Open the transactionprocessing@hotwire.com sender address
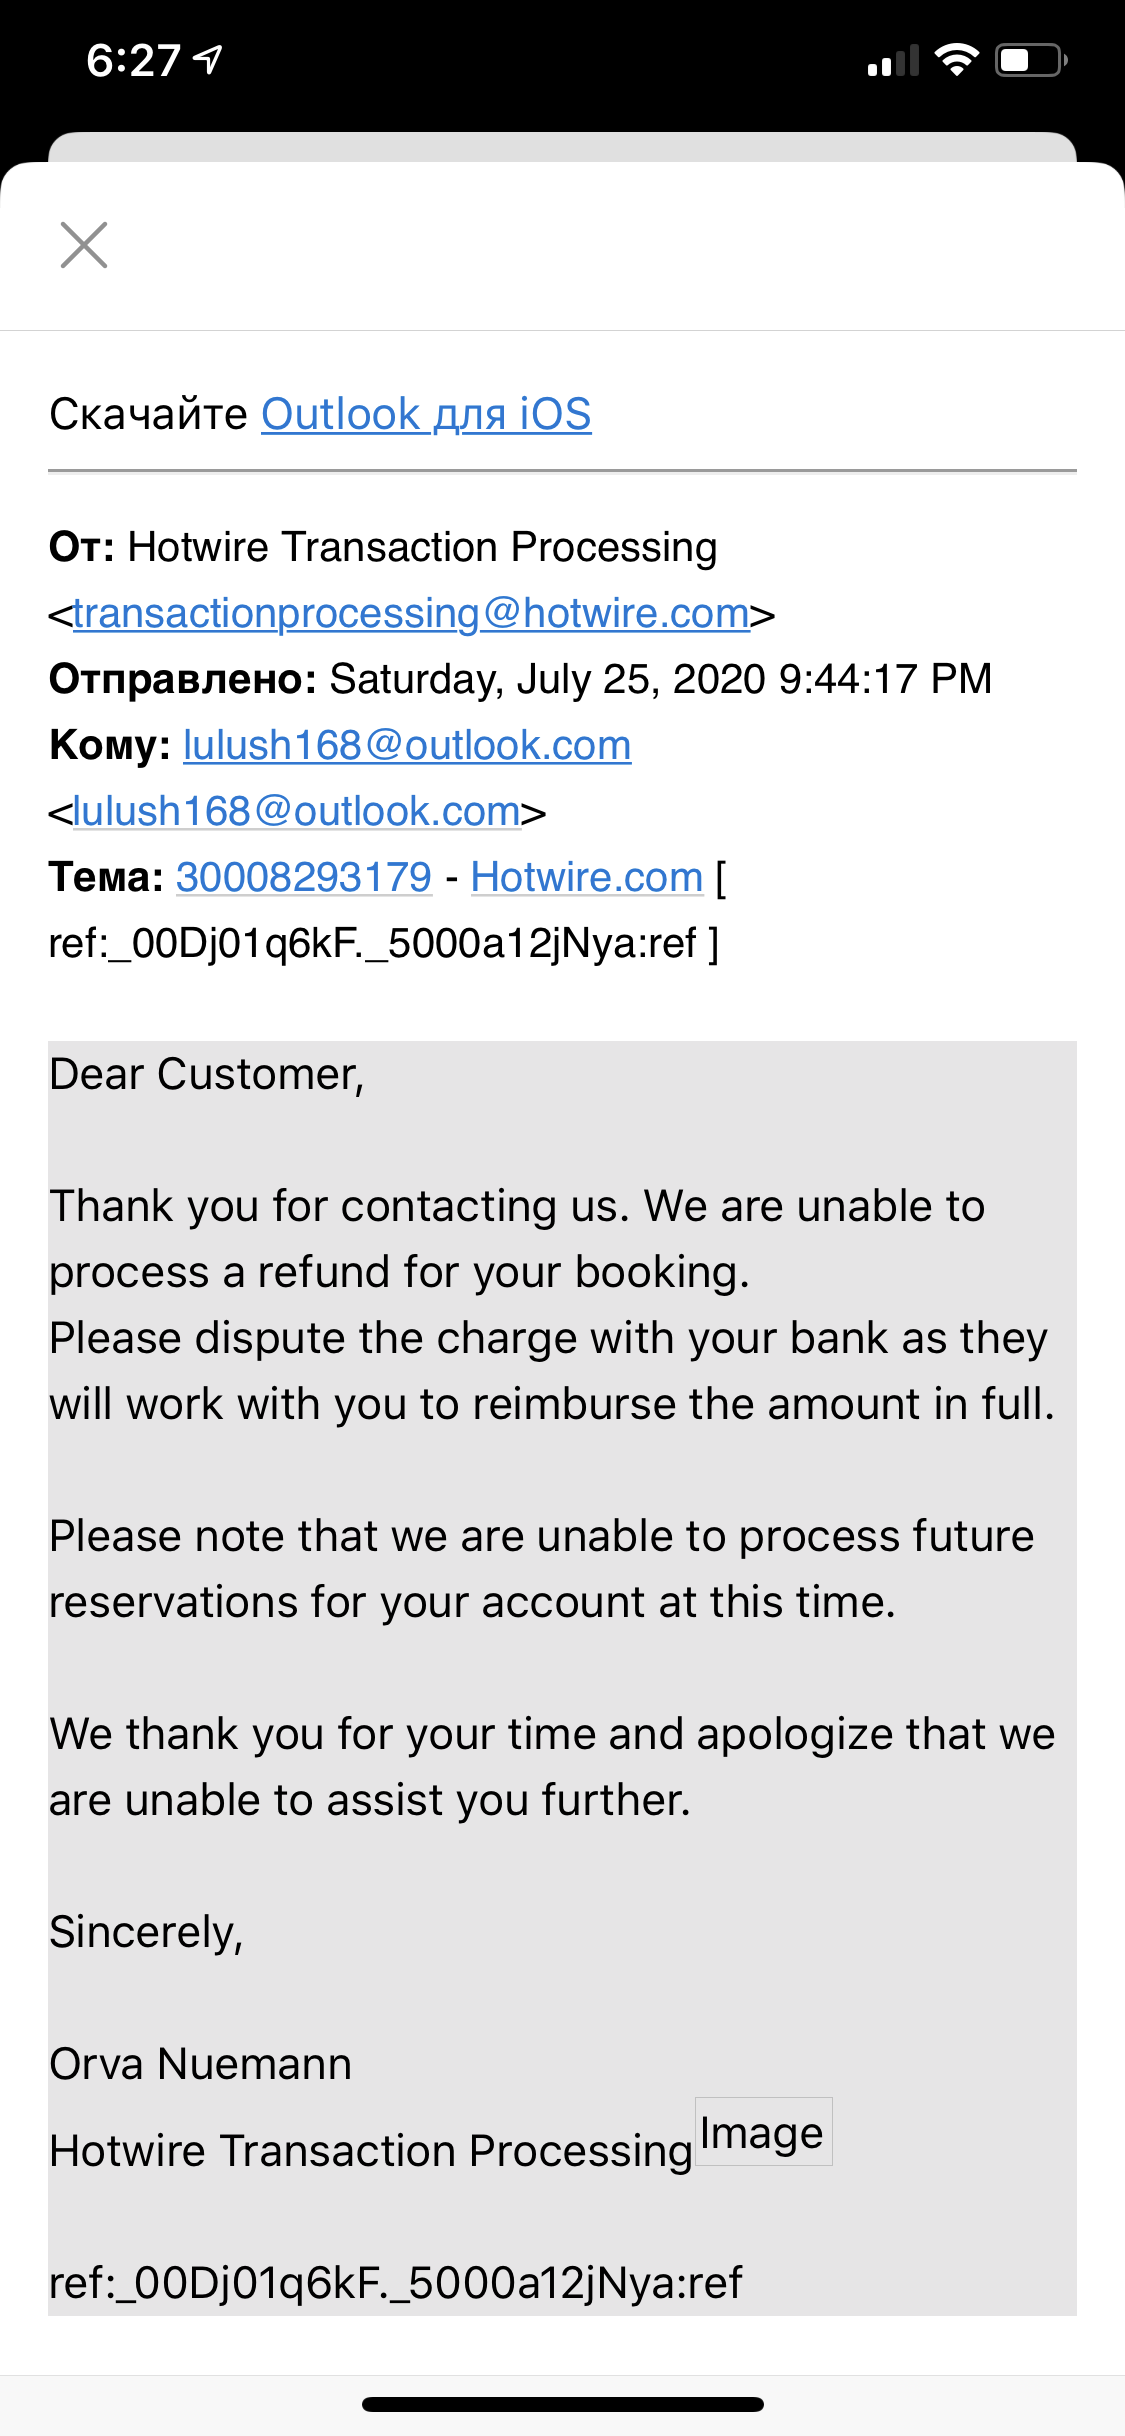This screenshot has width=1125, height=2436. click(x=411, y=613)
